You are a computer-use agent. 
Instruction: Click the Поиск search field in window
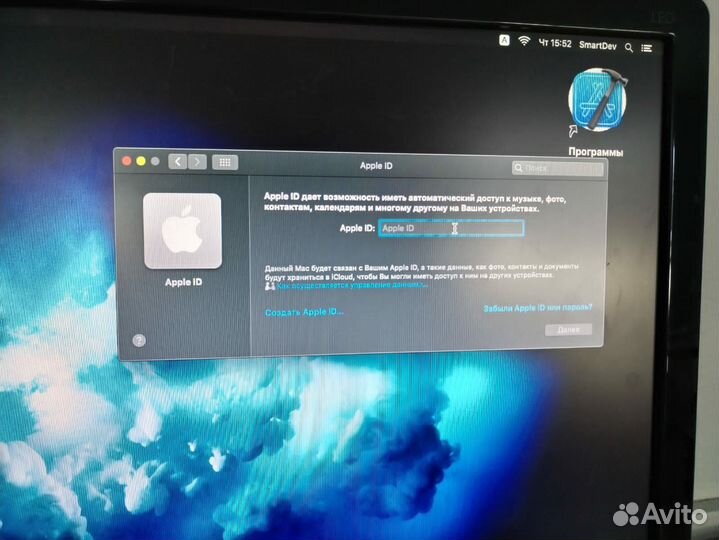557,168
